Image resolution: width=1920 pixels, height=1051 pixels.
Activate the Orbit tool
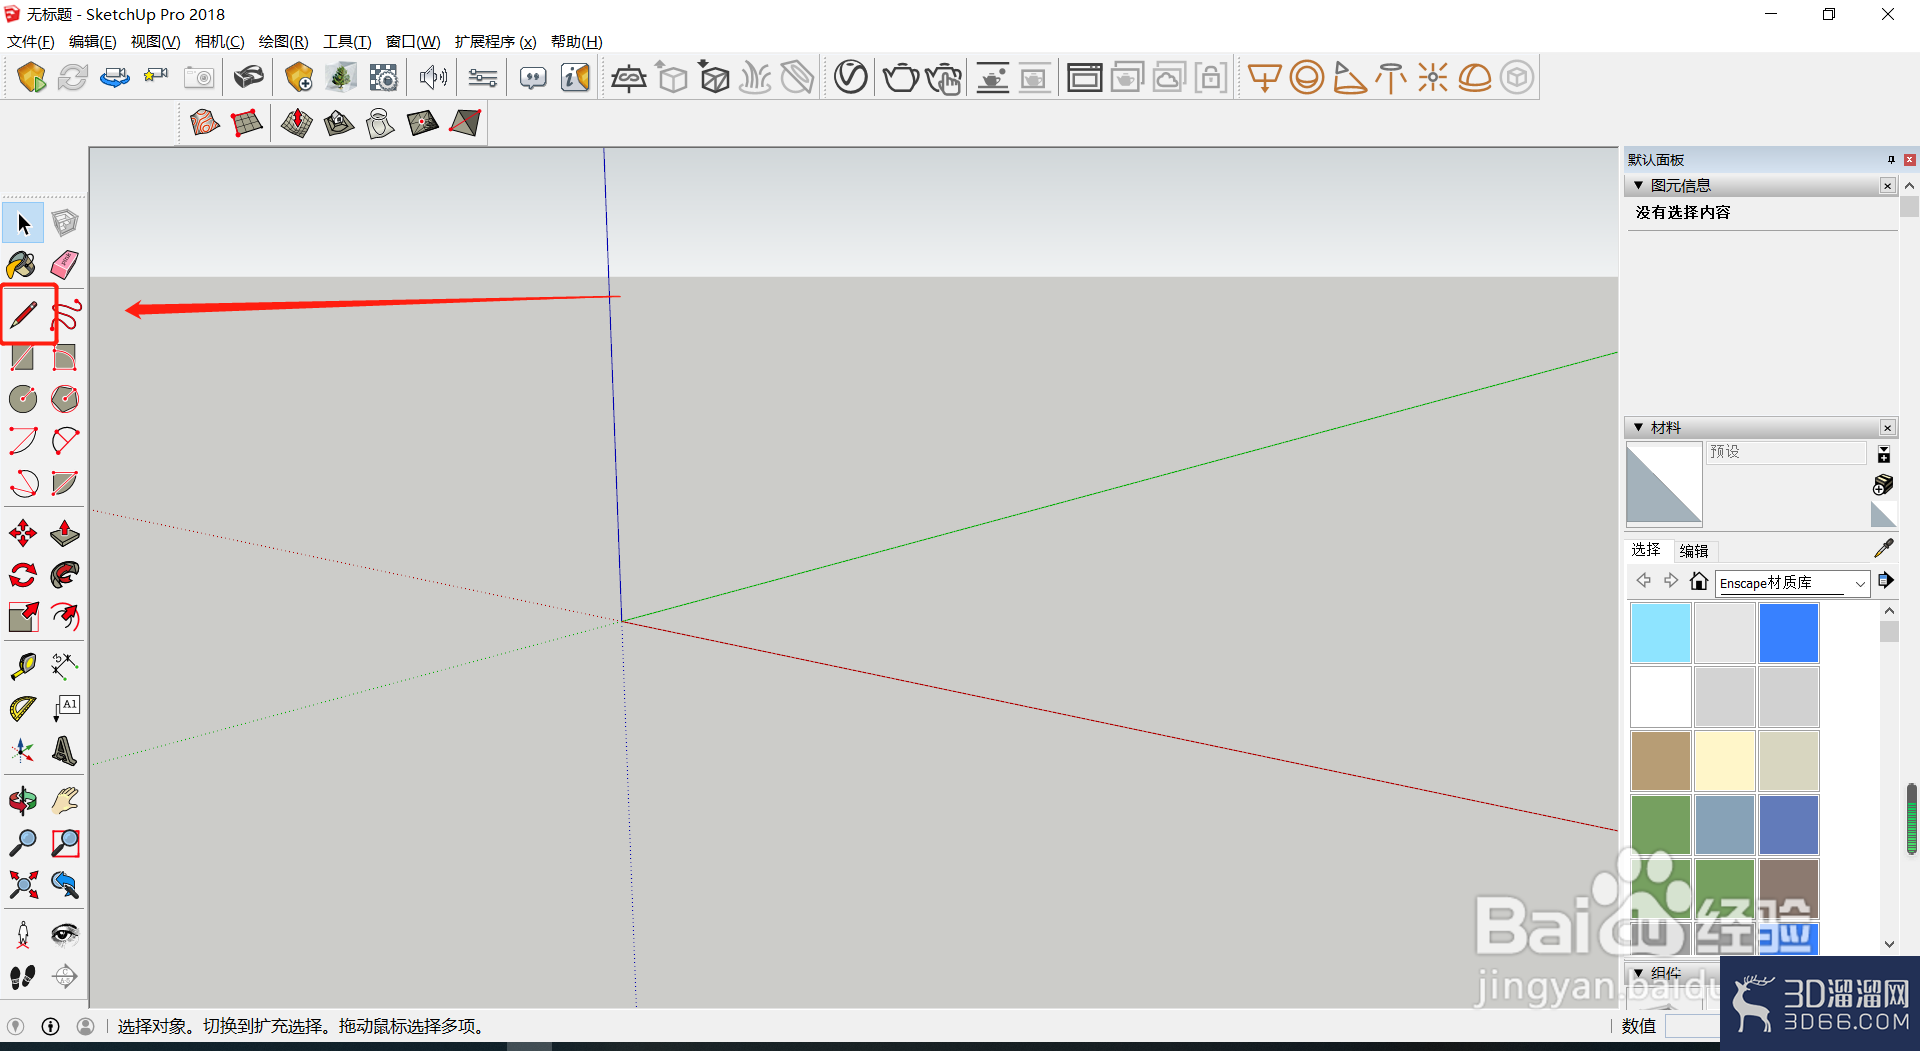pos(23,800)
